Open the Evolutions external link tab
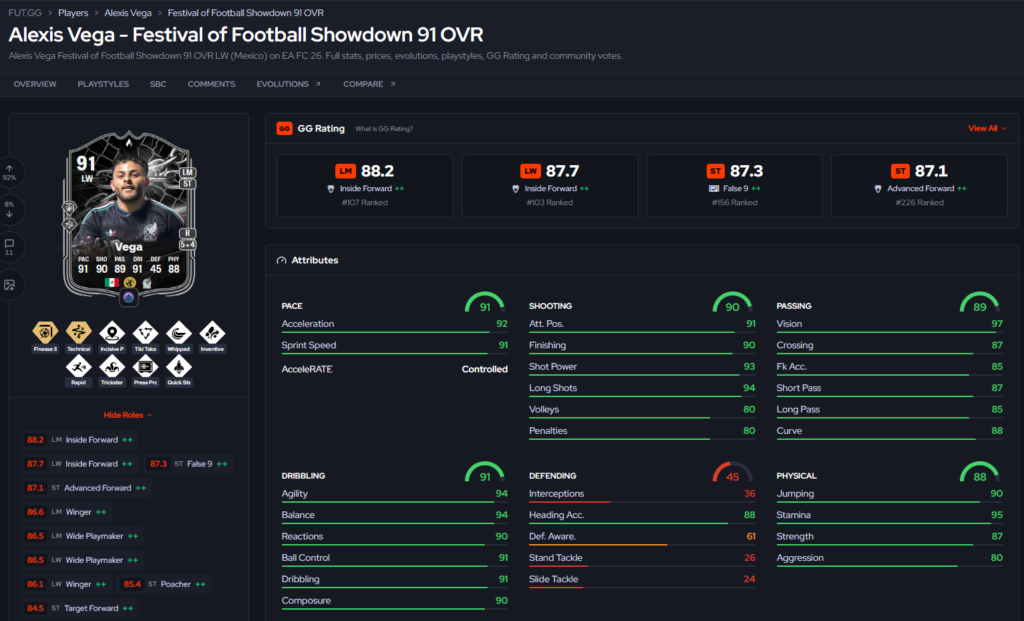This screenshot has height=621, width=1024. (x=288, y=84)
